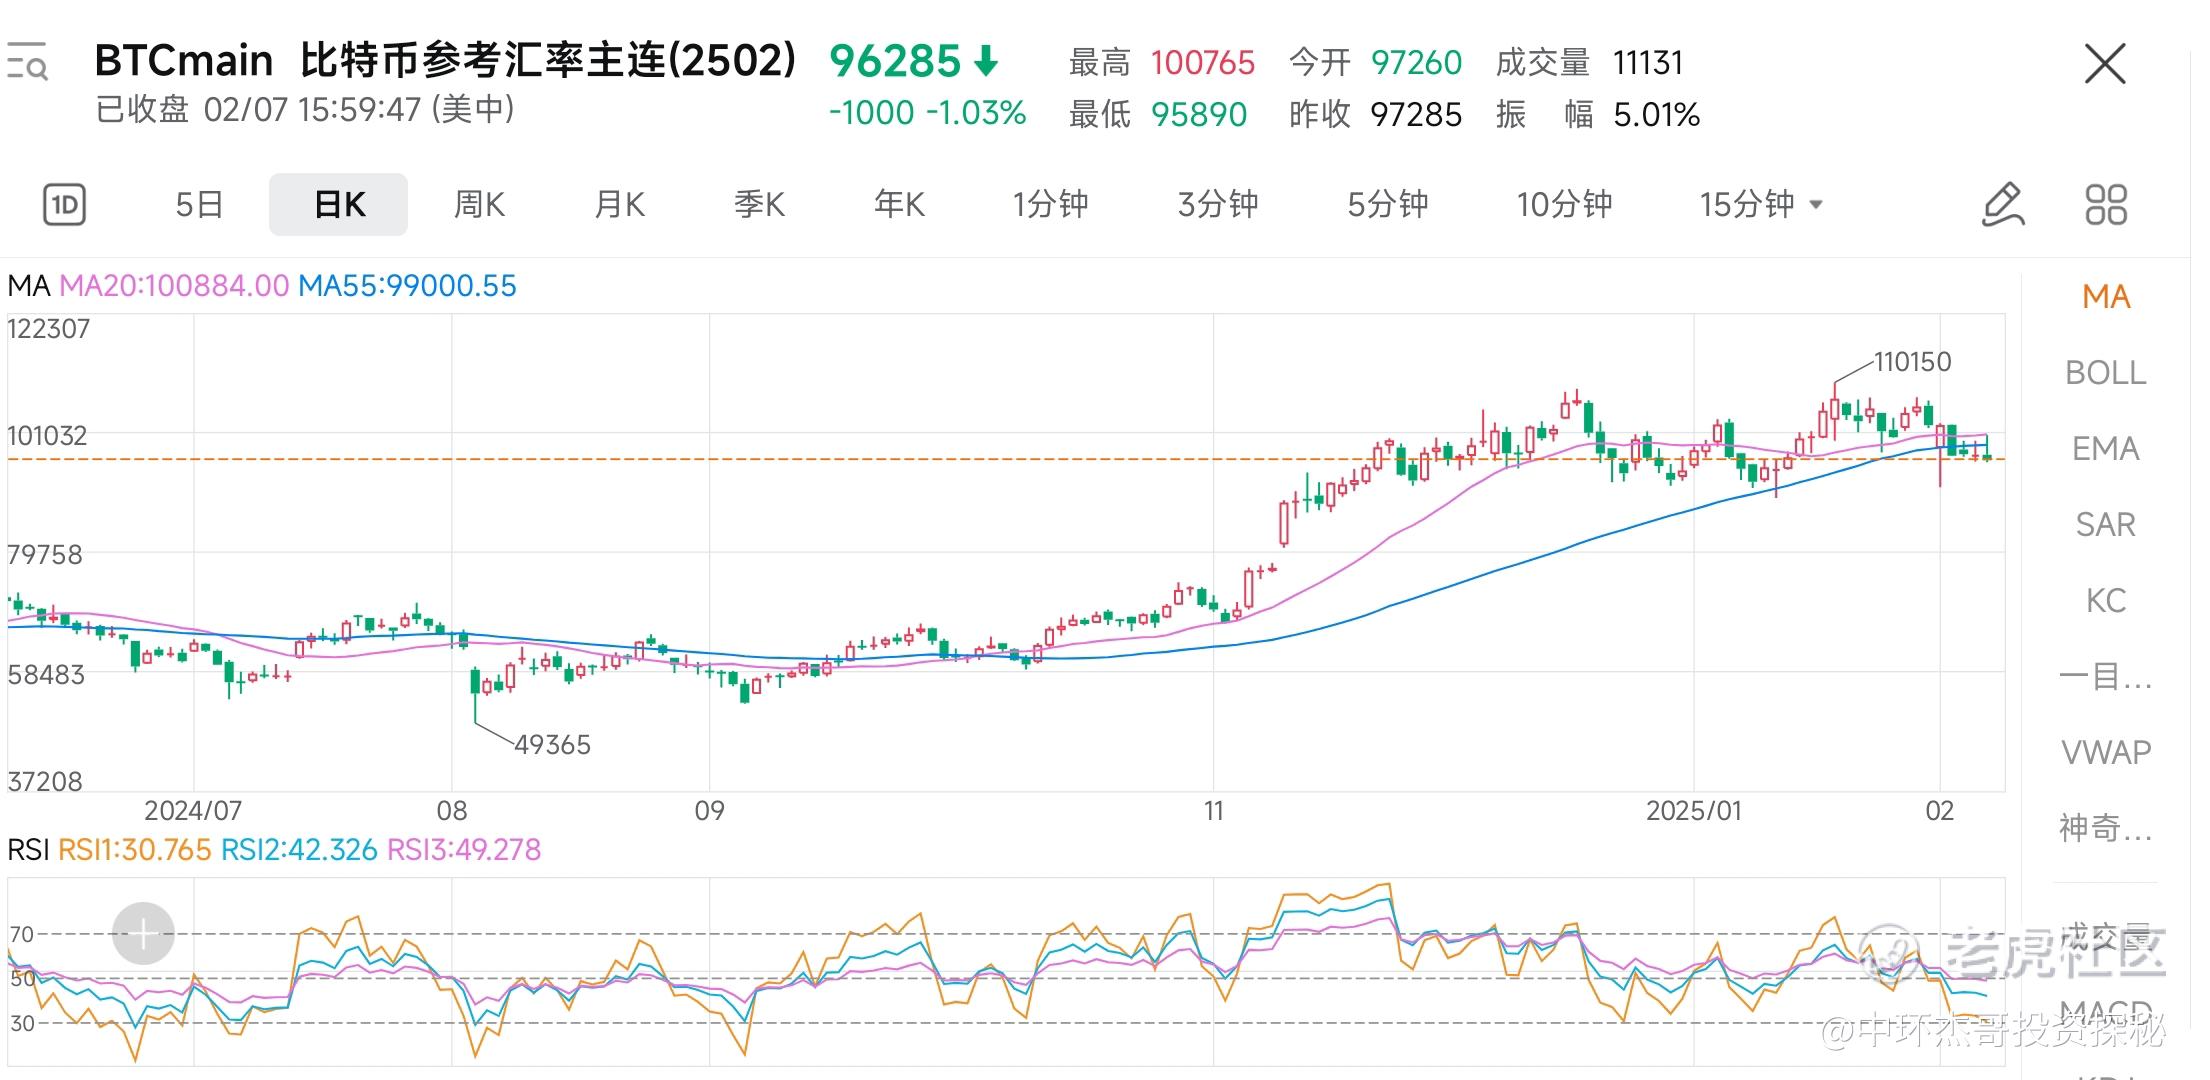The width and height of the screenshot is (2210, 1080).
Task: Enable the EMA indicator overlay
Action: tap(2106, 449)
